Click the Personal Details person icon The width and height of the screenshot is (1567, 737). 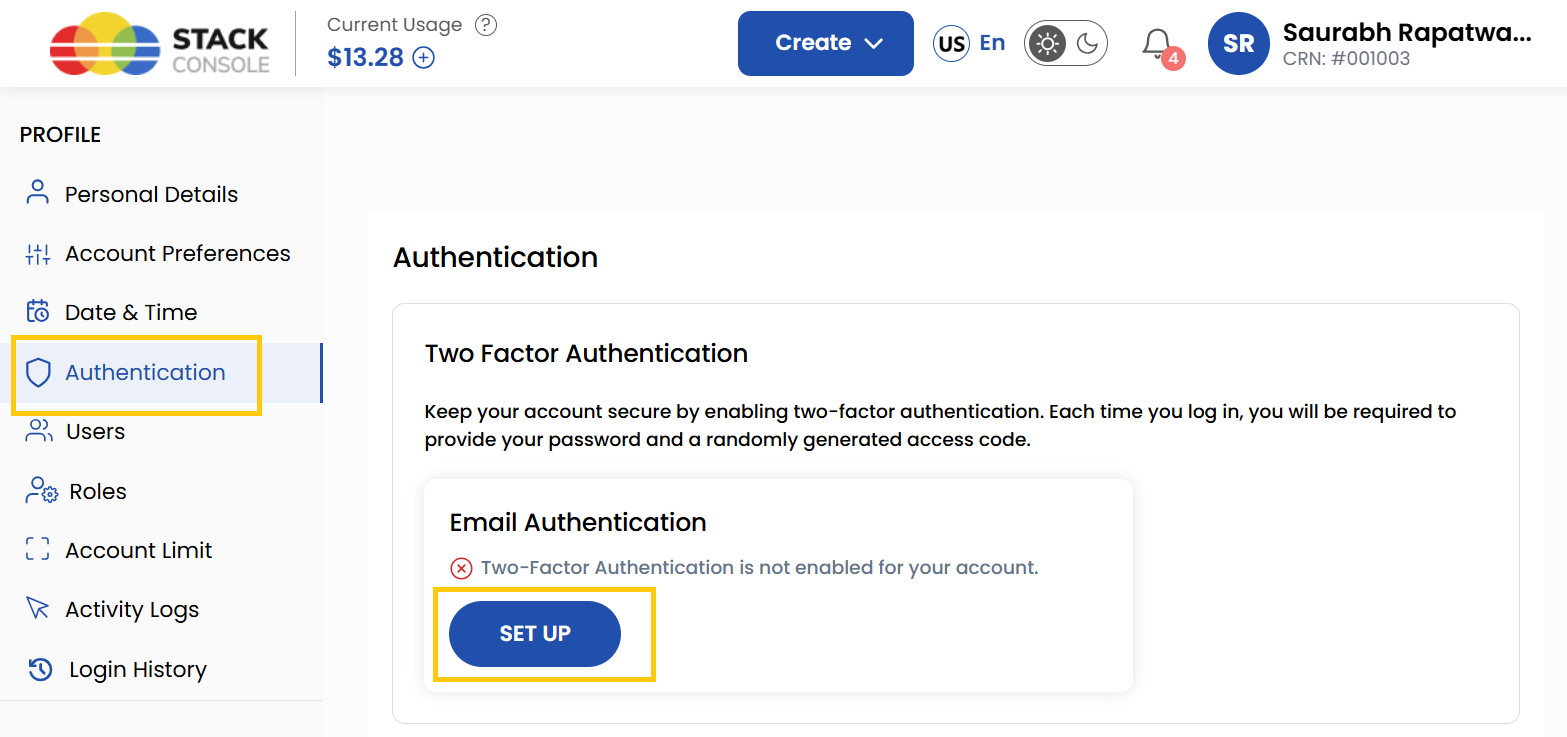coord(37,193)
